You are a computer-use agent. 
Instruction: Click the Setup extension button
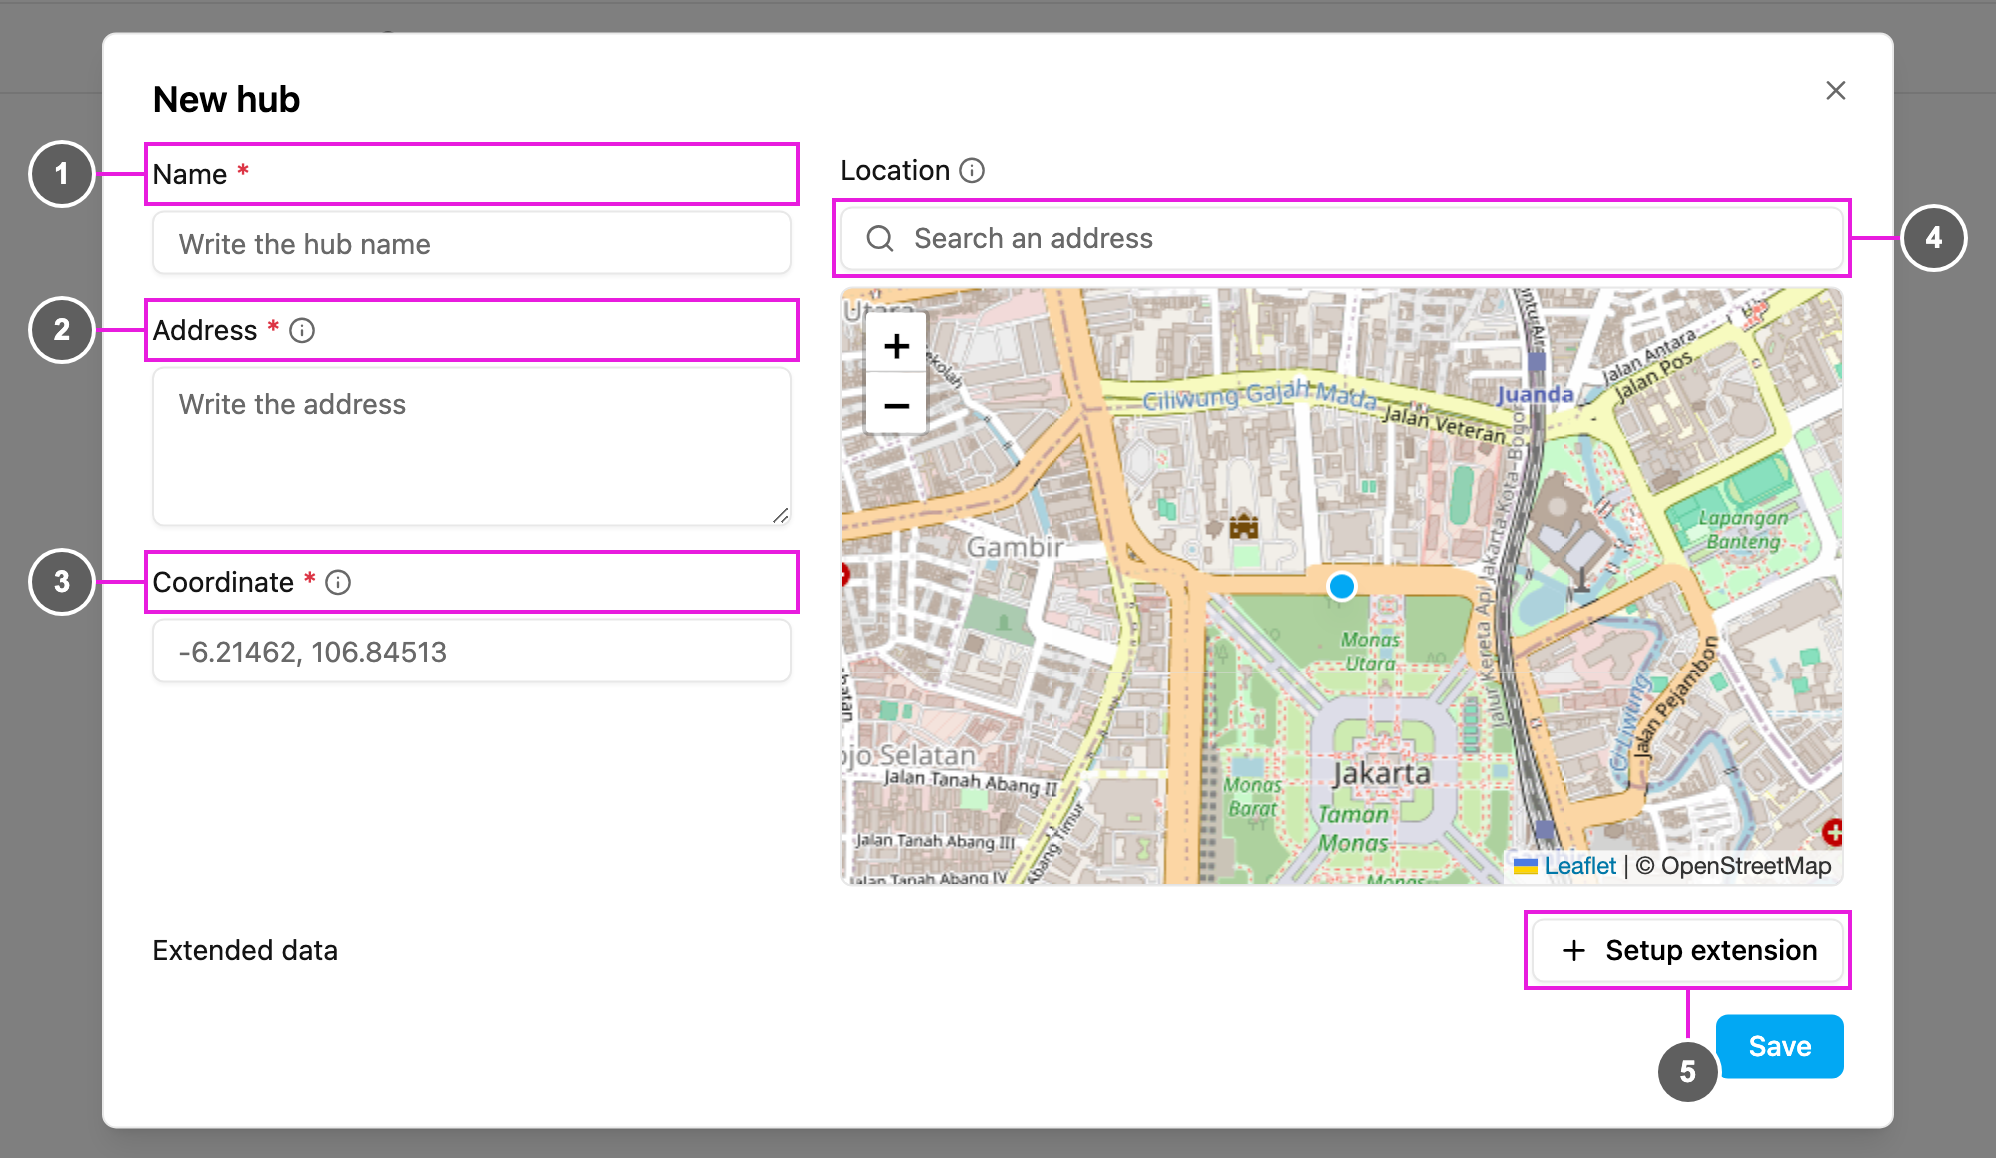(1688, 950)
